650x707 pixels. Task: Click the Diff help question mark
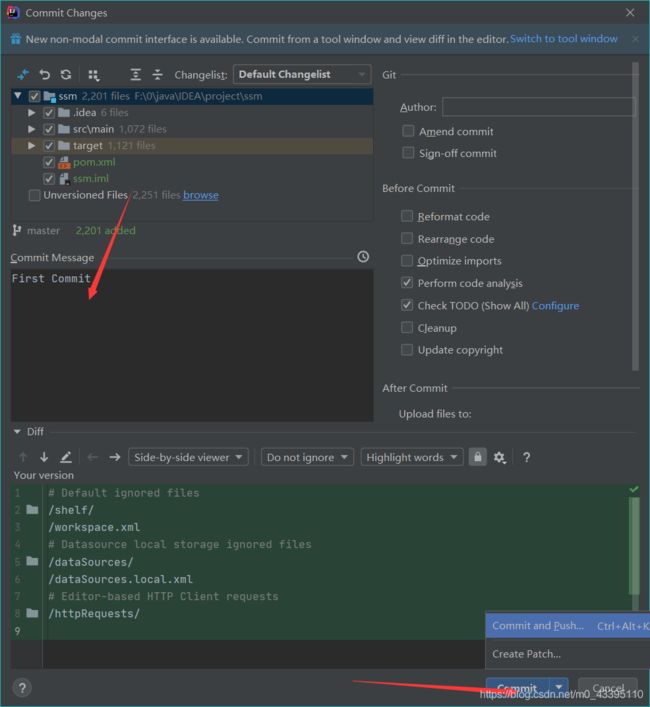pyautogui.click(x=526, y=458)
